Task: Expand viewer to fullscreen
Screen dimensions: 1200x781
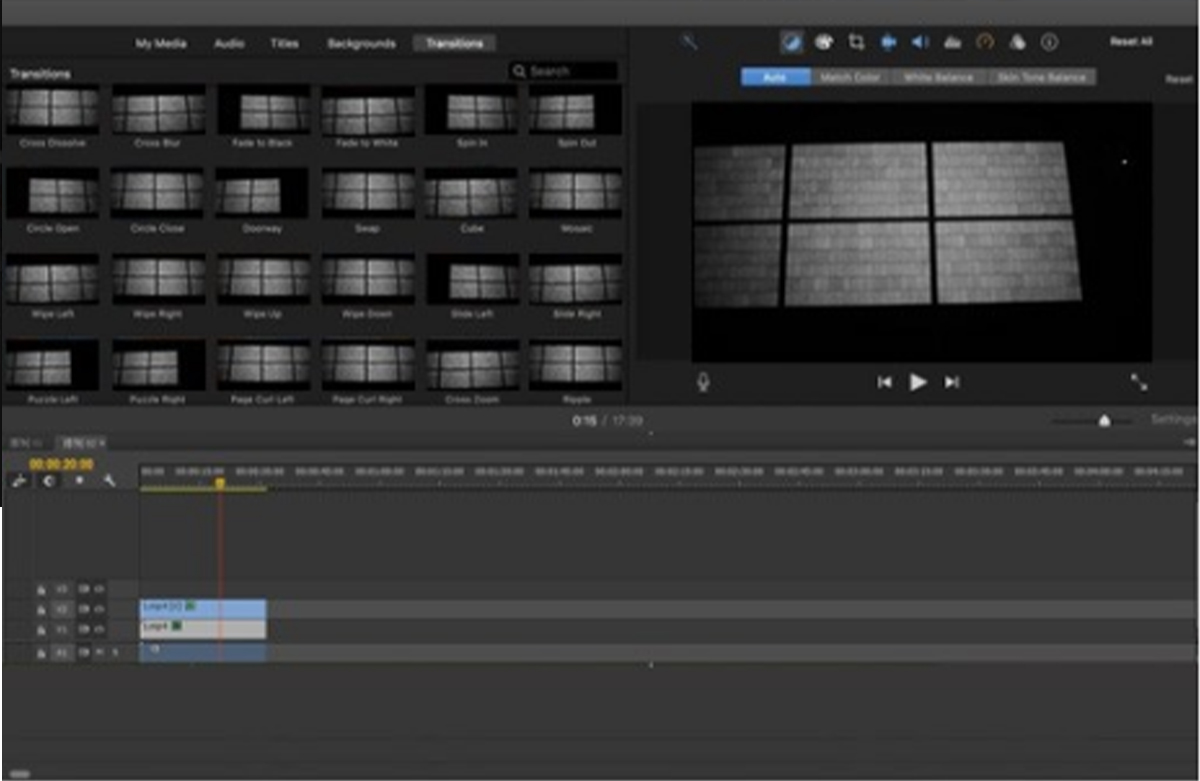Action: coord(1139,382)
